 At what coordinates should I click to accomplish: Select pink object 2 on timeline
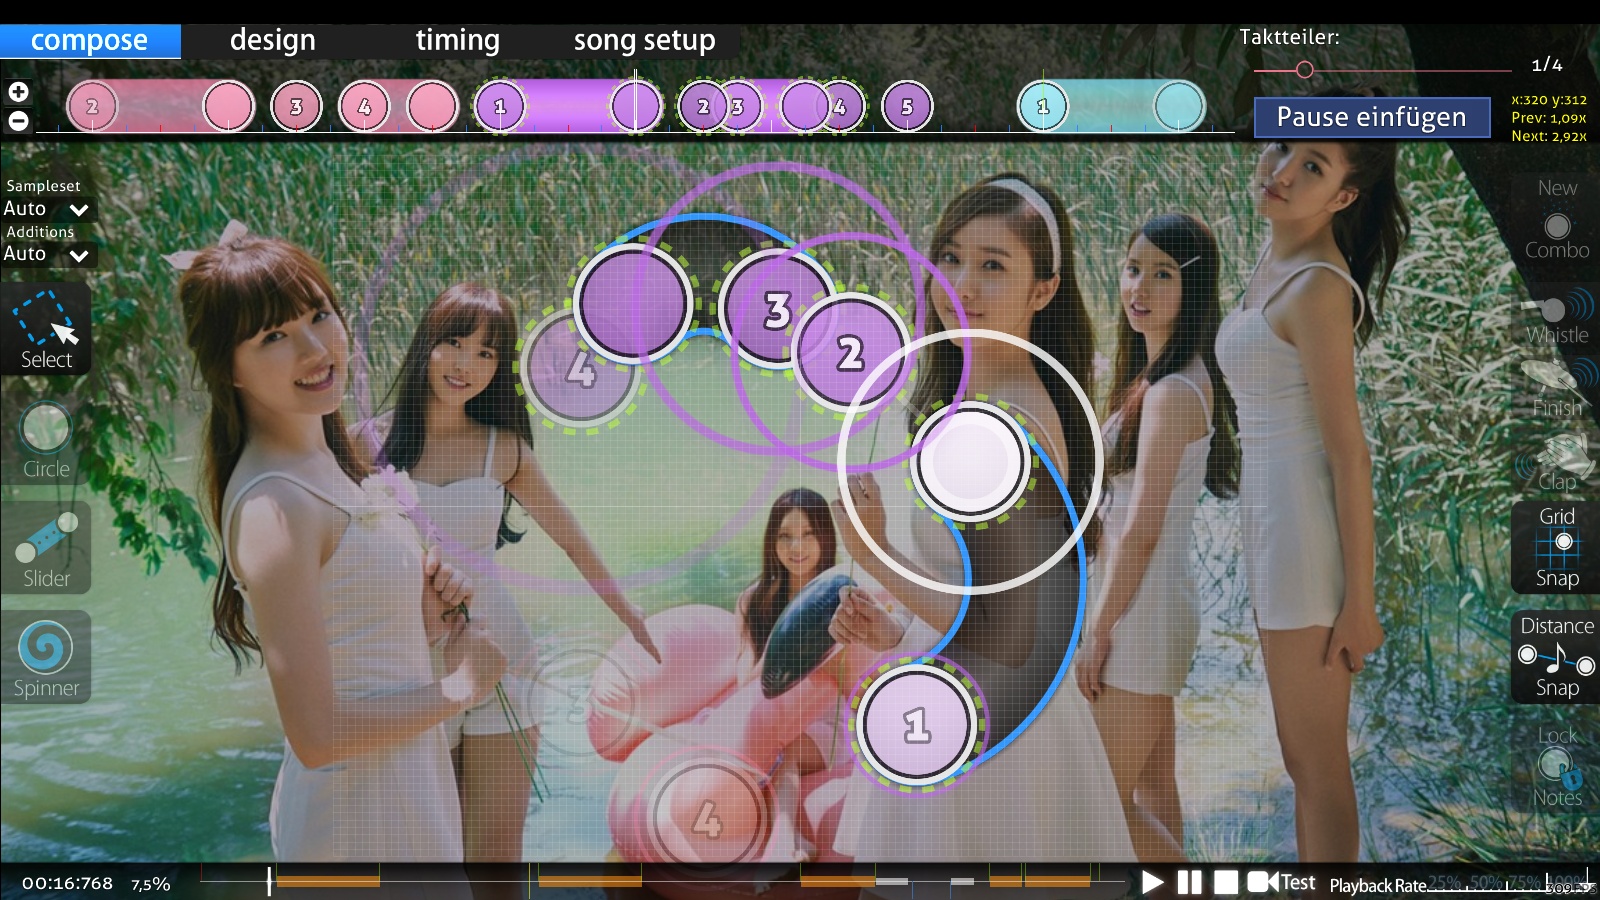click(92, 106)
